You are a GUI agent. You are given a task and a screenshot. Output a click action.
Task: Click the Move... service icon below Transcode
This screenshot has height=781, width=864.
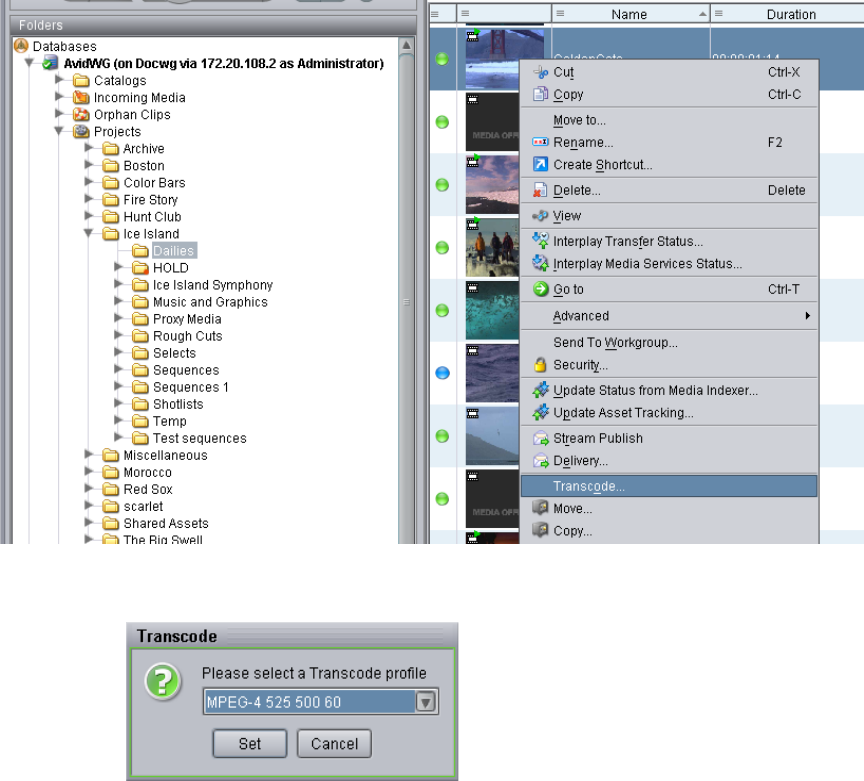click(541, 508)
